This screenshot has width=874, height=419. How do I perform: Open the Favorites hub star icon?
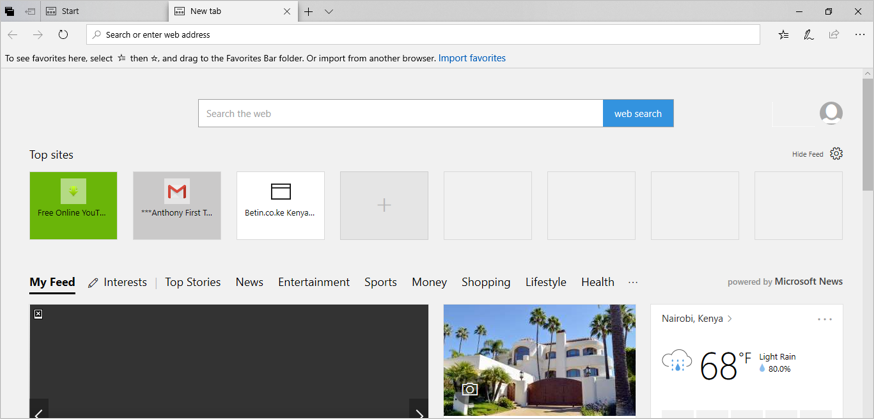(783, 35)
